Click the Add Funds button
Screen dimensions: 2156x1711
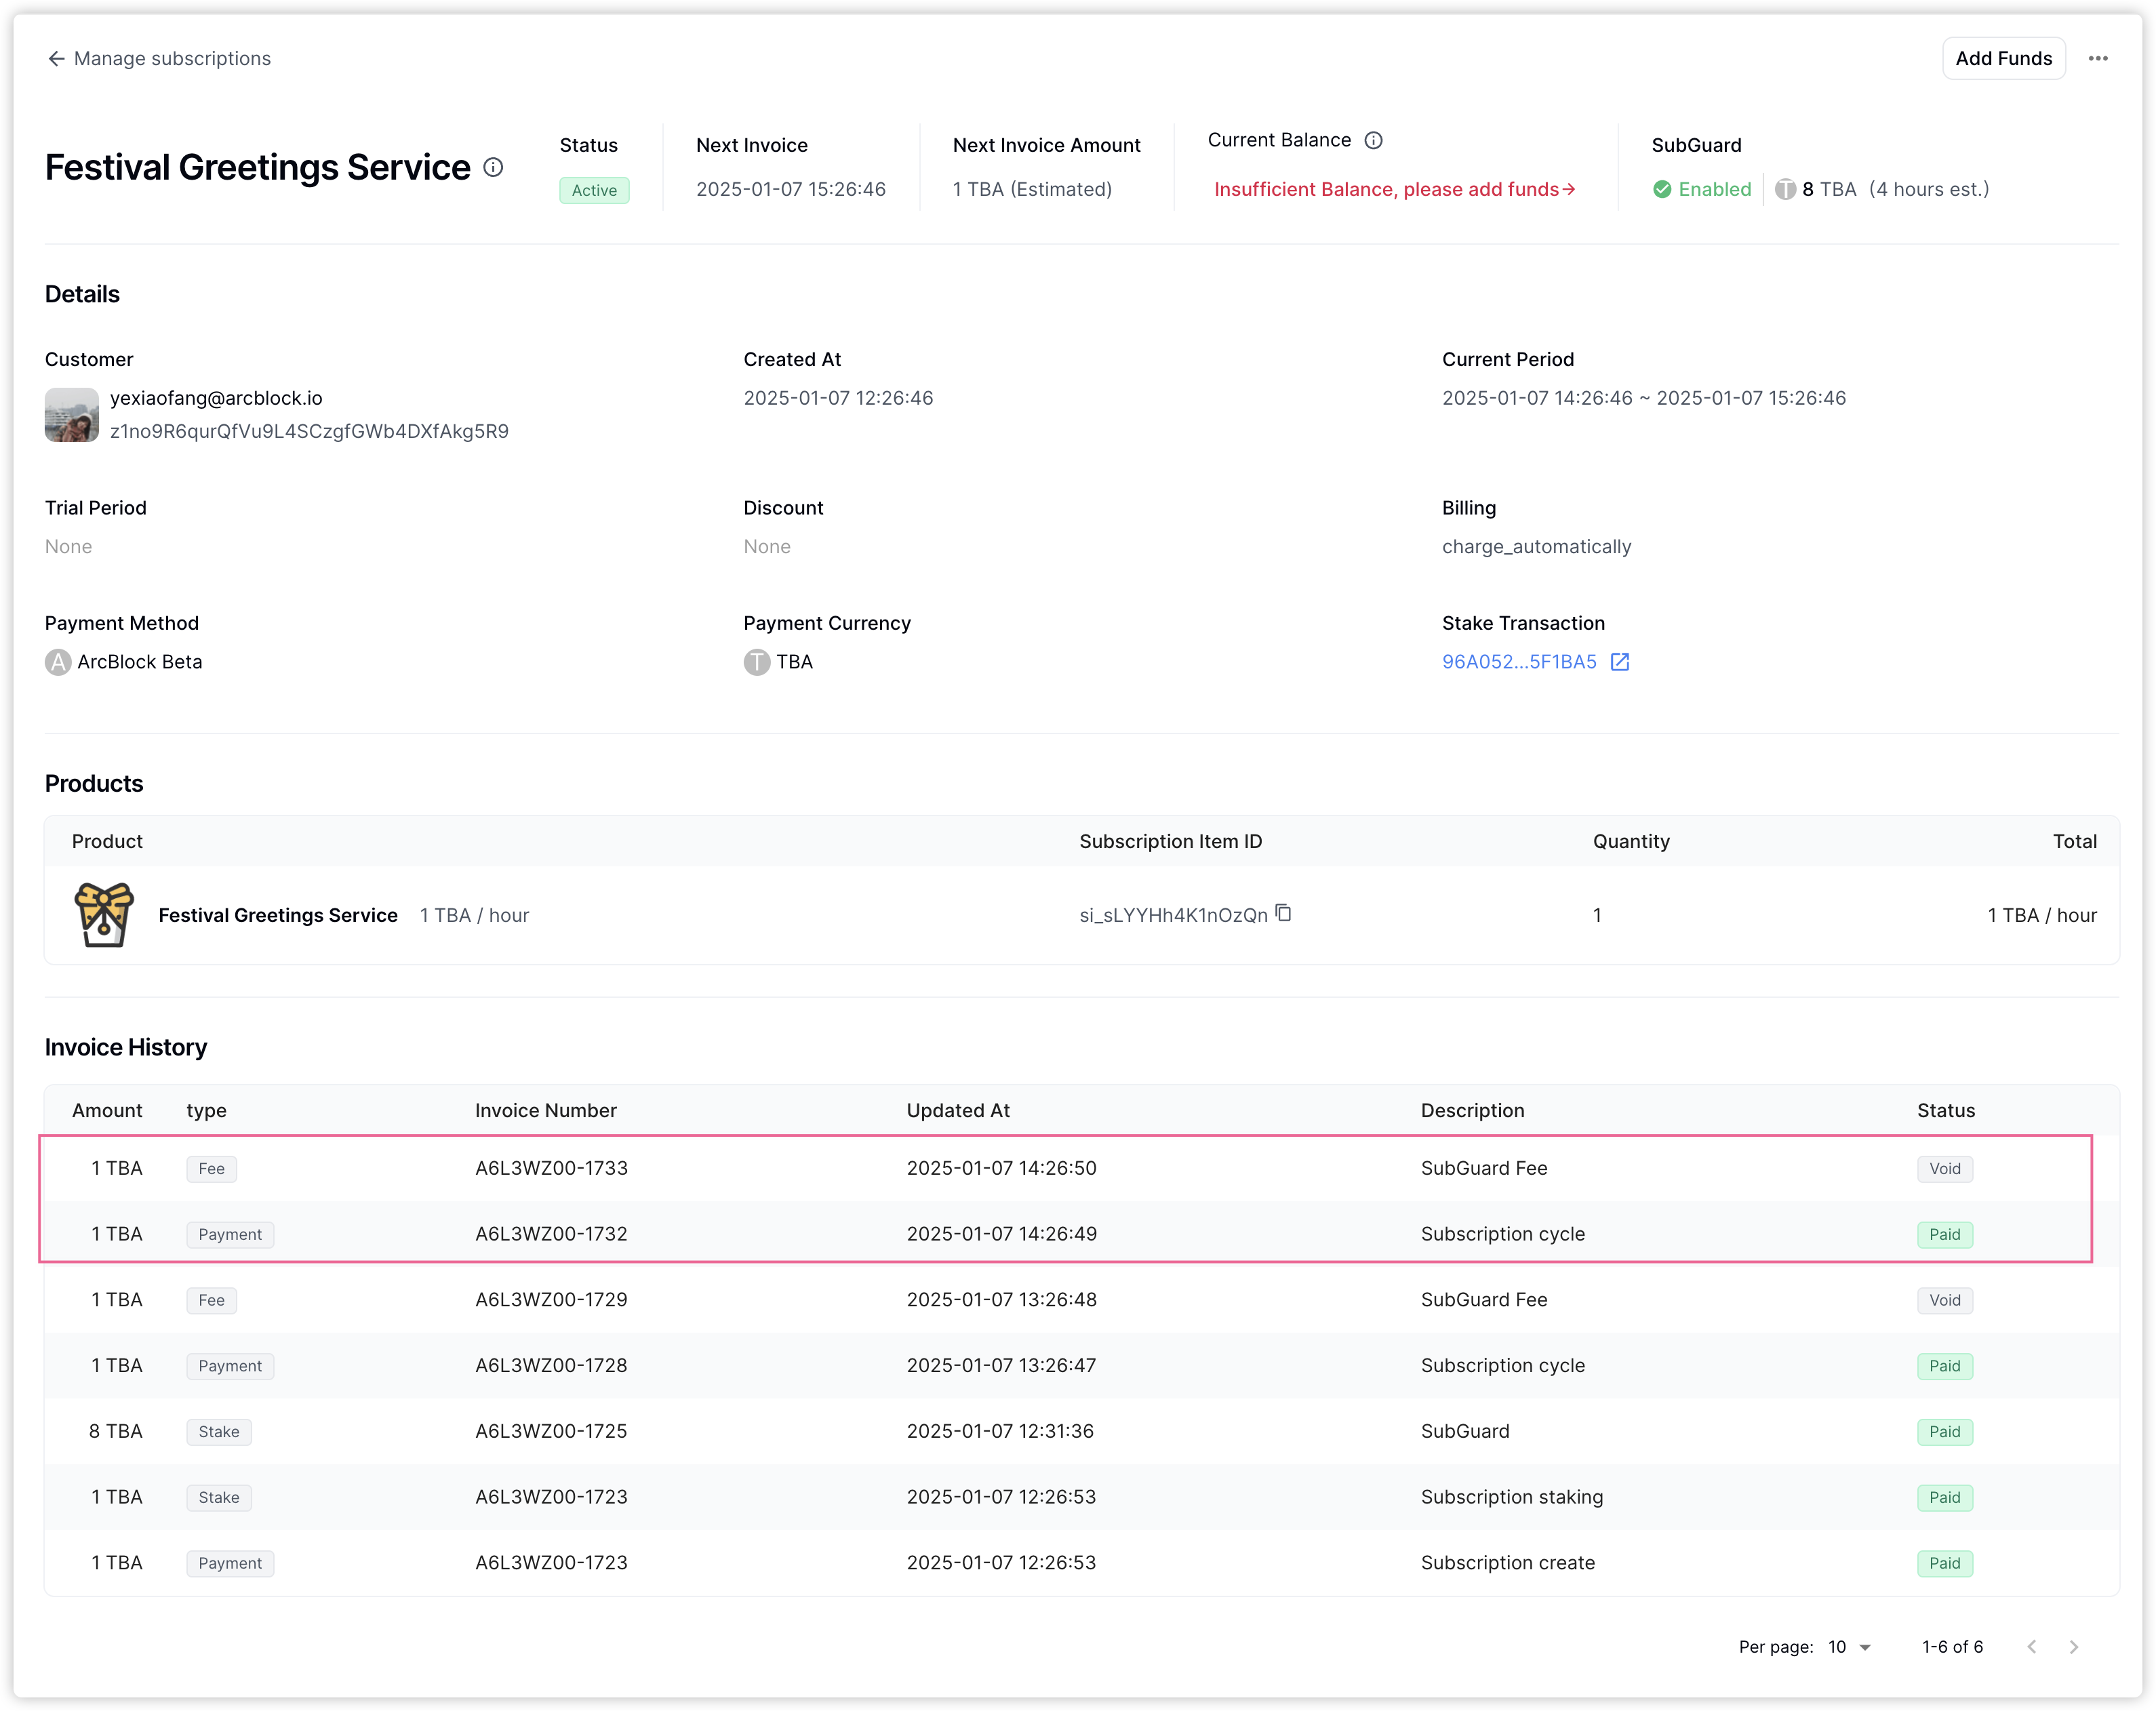point(2003,59)
